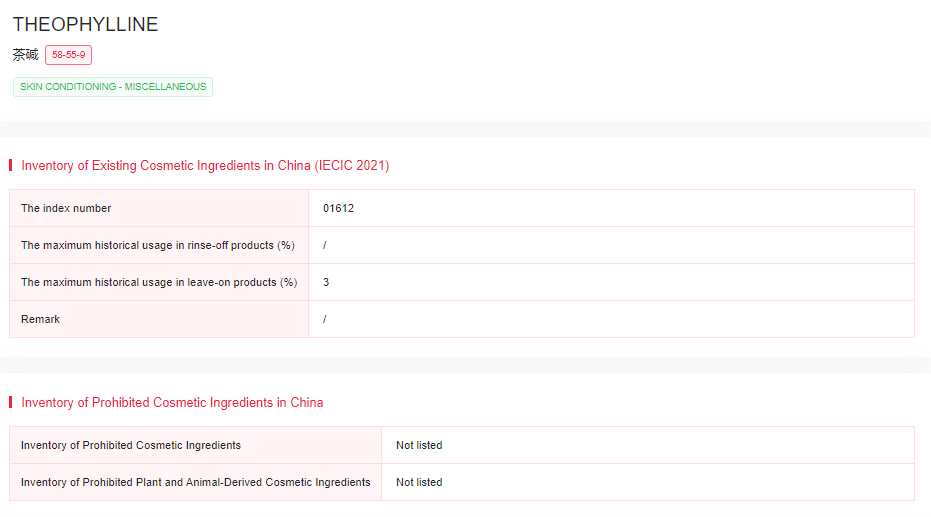This screenshot has width=931, height=517.
Task: Click the THEOPHYLLINE ingredient title
Action: [x=85, y=25]
